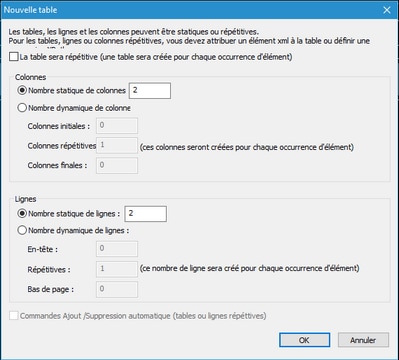Screen dimensions: 399x360
Task: Click the 'Nombre dynamique de lignes' label
Action: 79,230
